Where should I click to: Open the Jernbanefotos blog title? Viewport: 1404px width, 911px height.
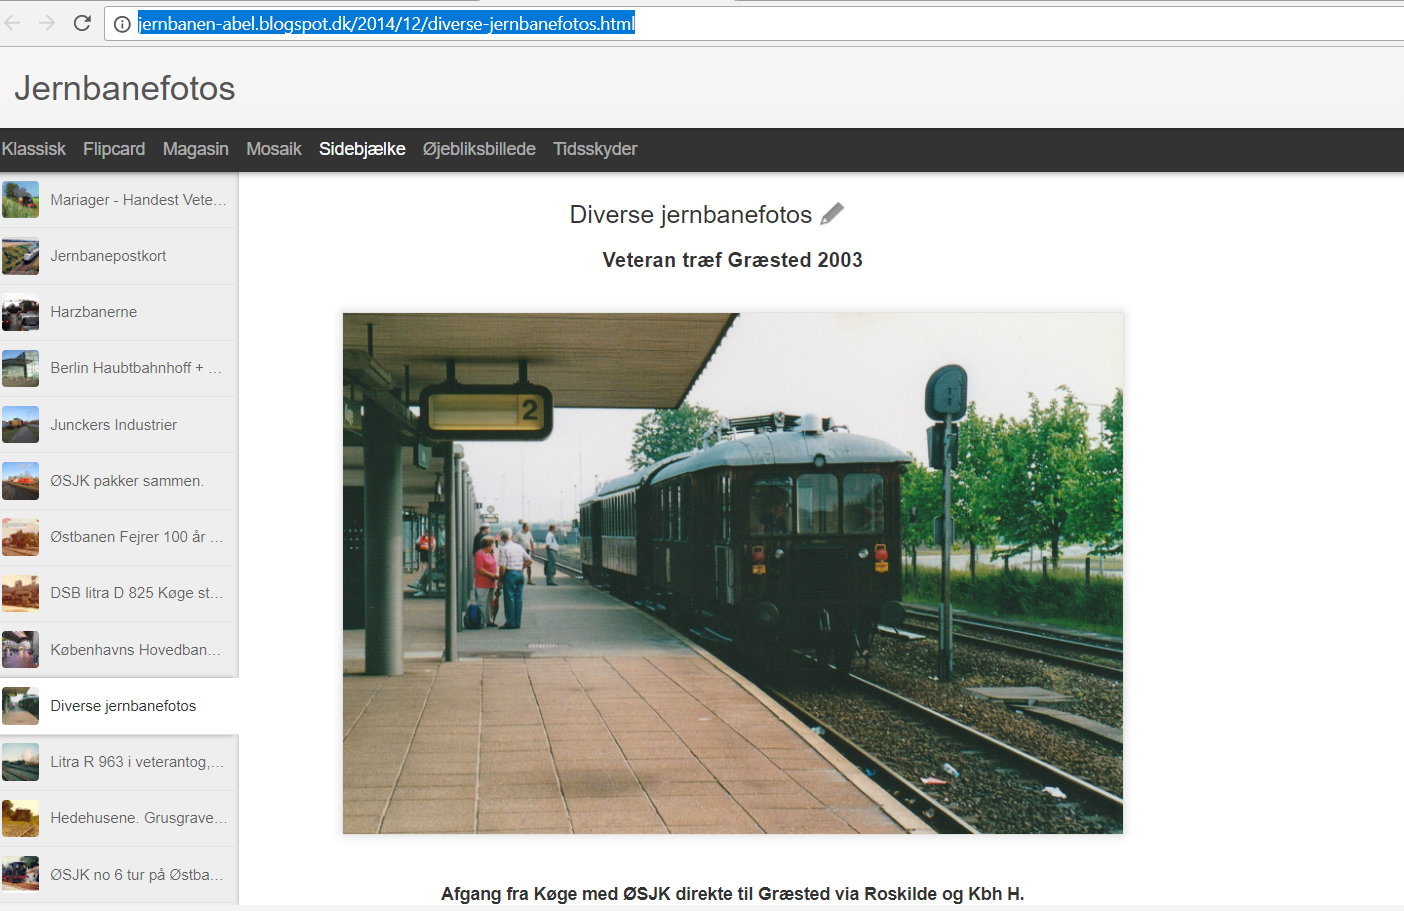[x=125, y=88]
